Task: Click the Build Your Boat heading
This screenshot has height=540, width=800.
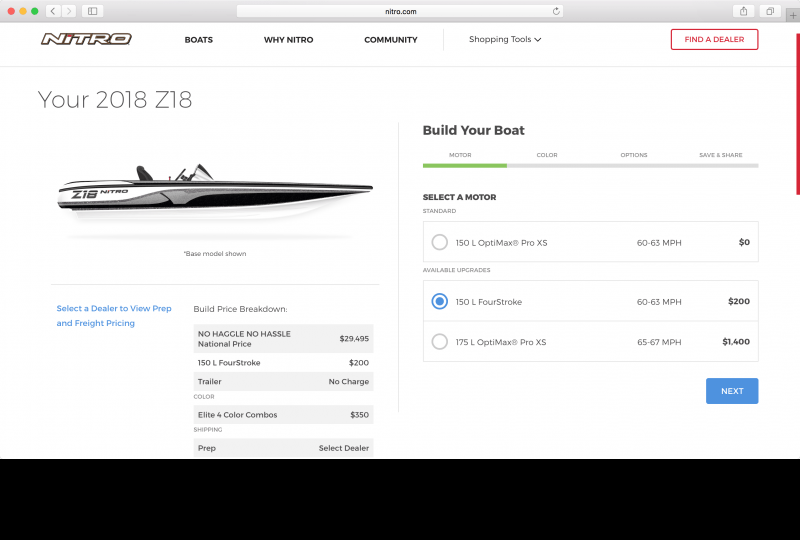Action: [473, 130]
